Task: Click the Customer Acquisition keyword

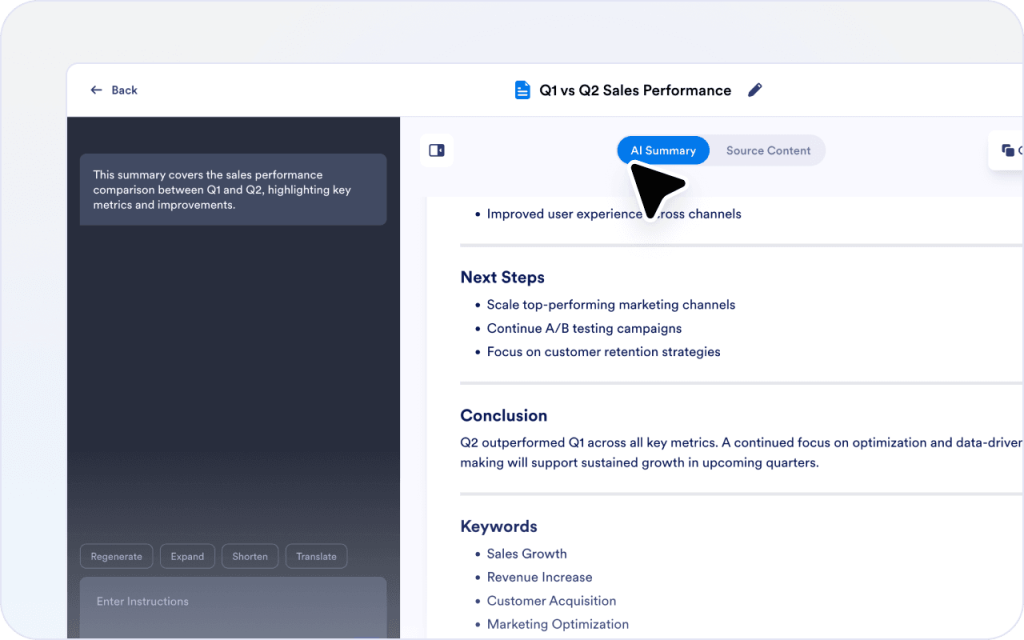Action: point(552,600)
